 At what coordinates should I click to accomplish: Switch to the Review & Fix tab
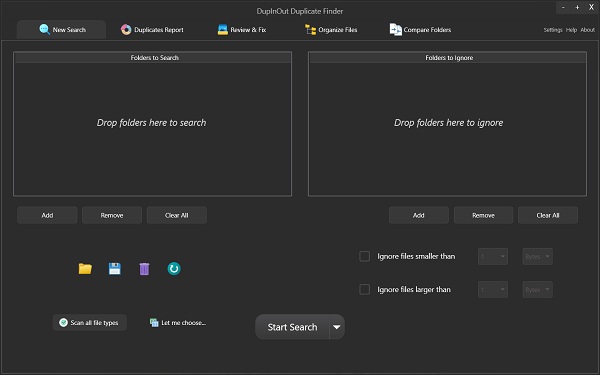pyautogui.click(x=242, y=29)
